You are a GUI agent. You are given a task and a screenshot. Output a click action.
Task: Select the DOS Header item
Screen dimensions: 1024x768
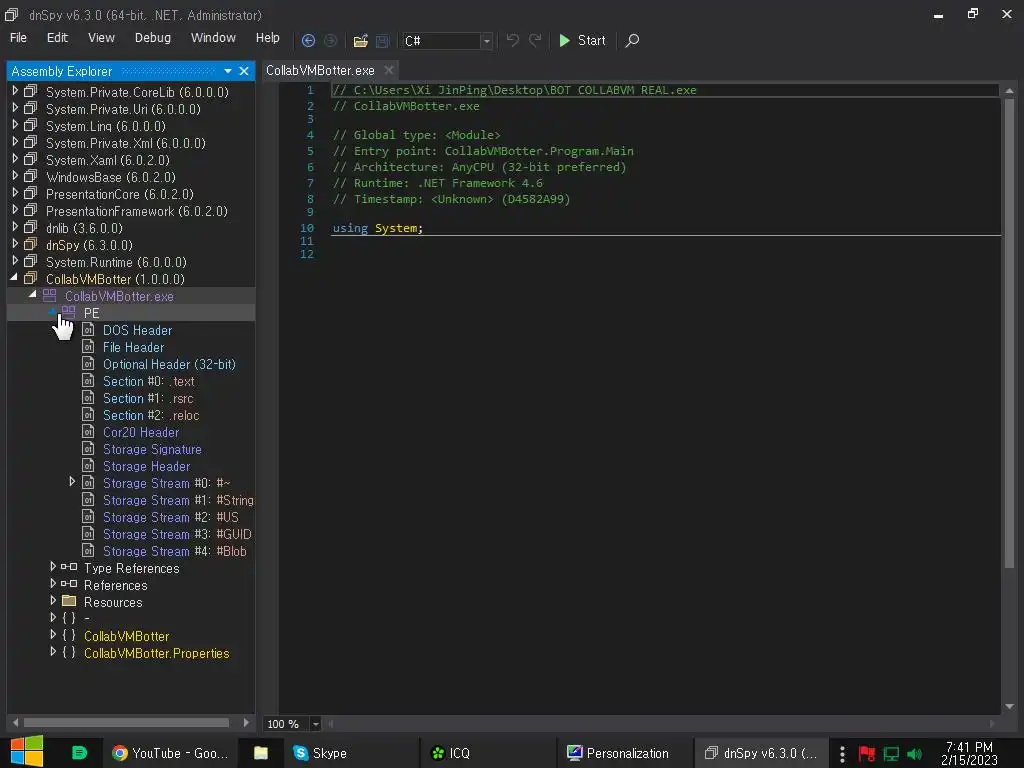(137, 330)
